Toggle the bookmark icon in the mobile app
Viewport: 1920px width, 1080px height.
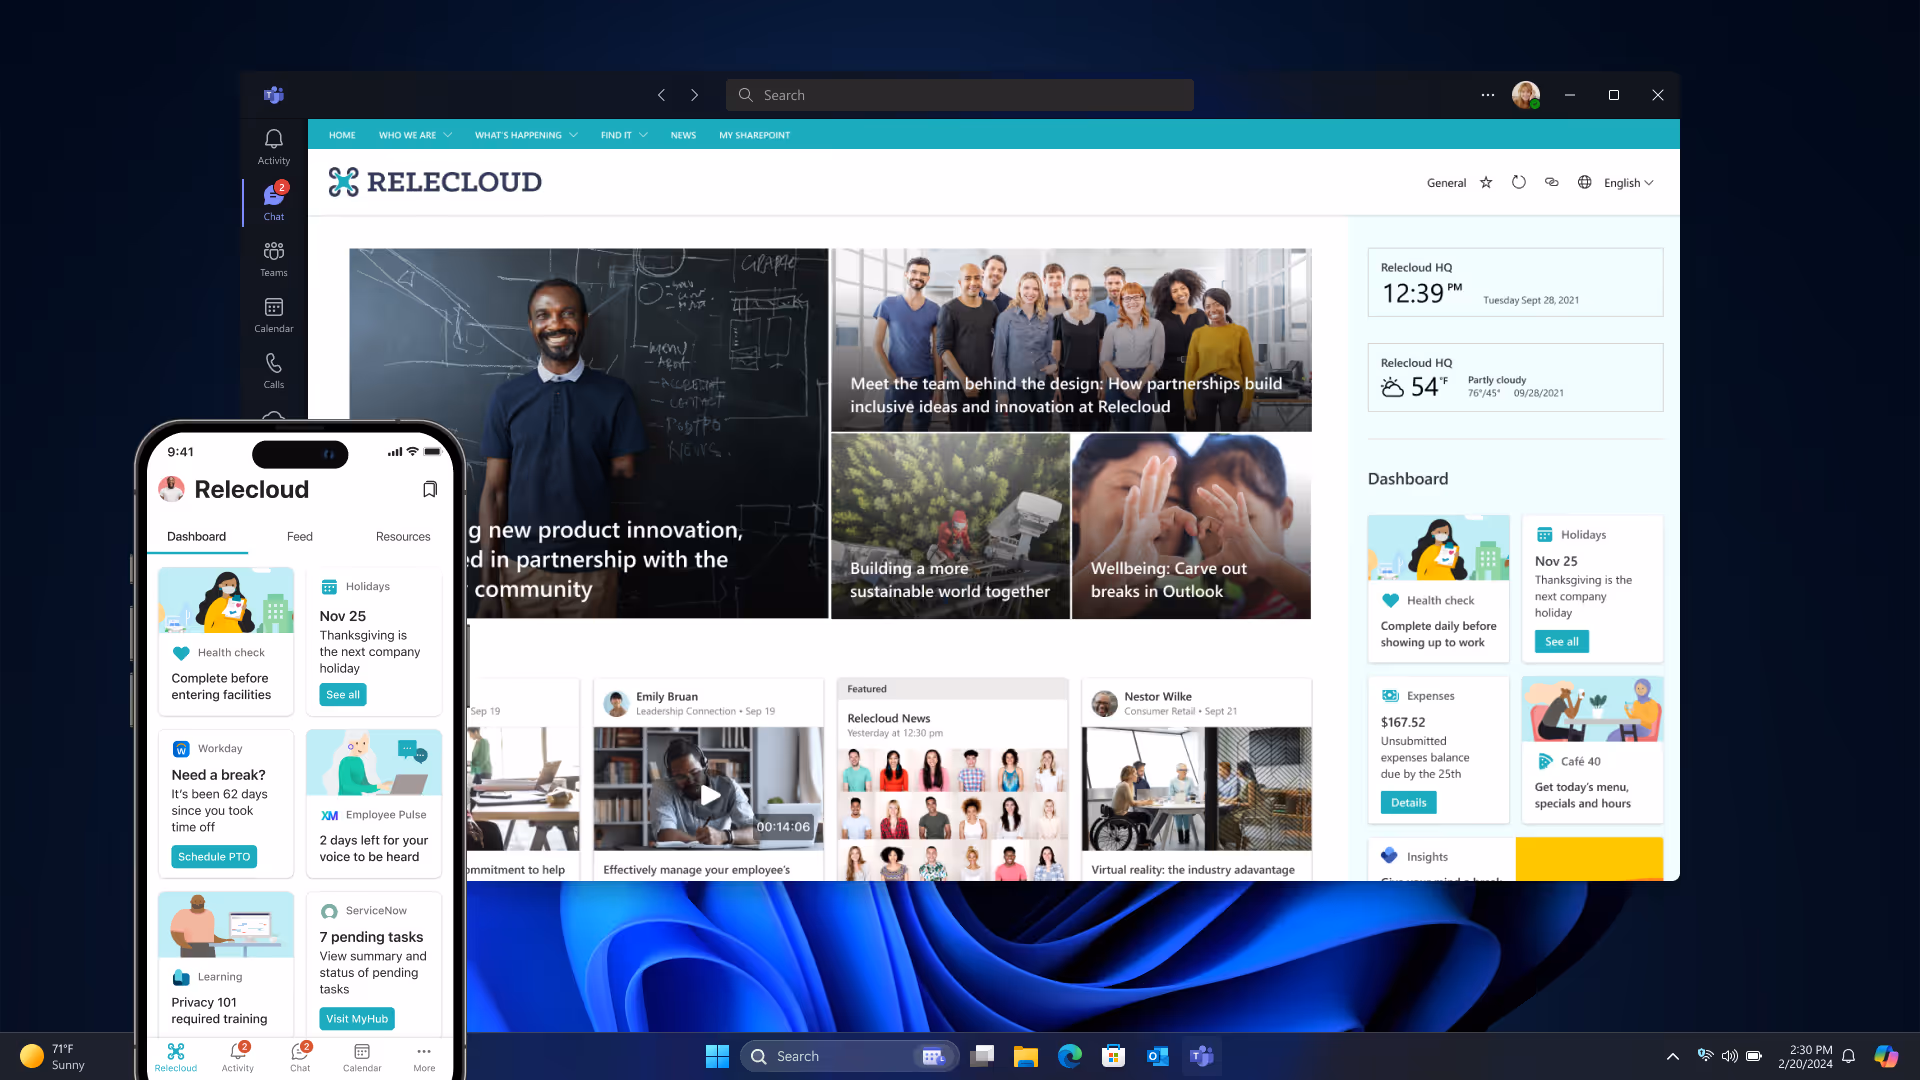(430, 489)
